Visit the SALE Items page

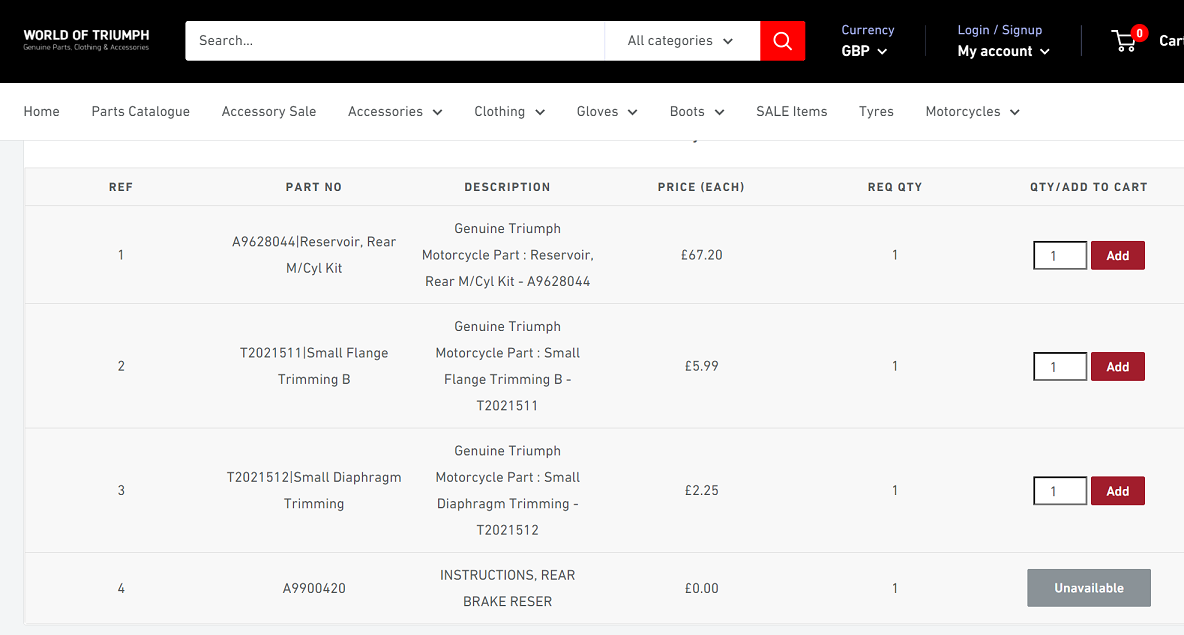[791, 112]
